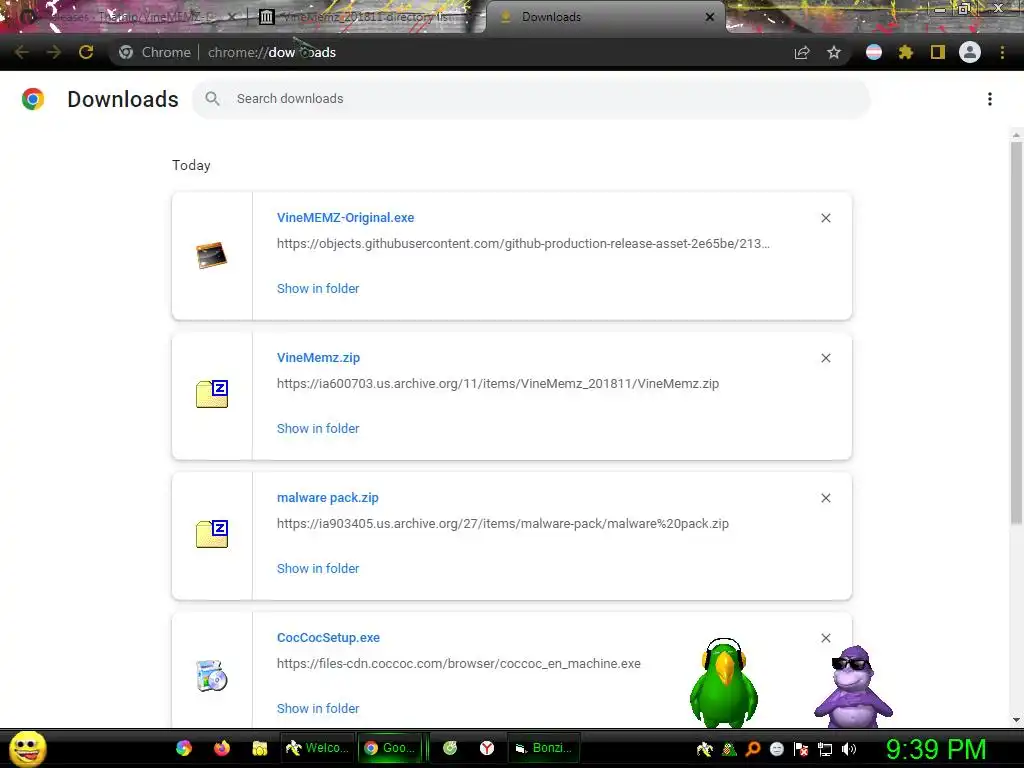Click the 9:39 PM taskbar clock
The height and width of the screenshot is (768, 1024).
(936, 749)
